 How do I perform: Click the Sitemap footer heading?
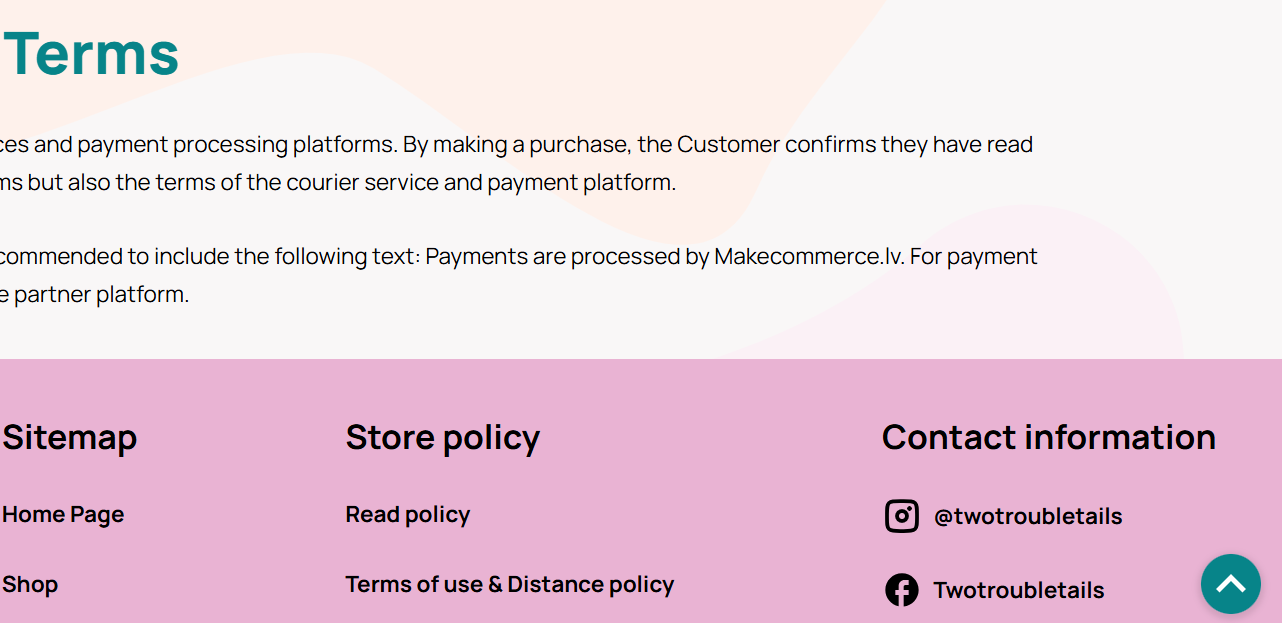tap(69, 438)
